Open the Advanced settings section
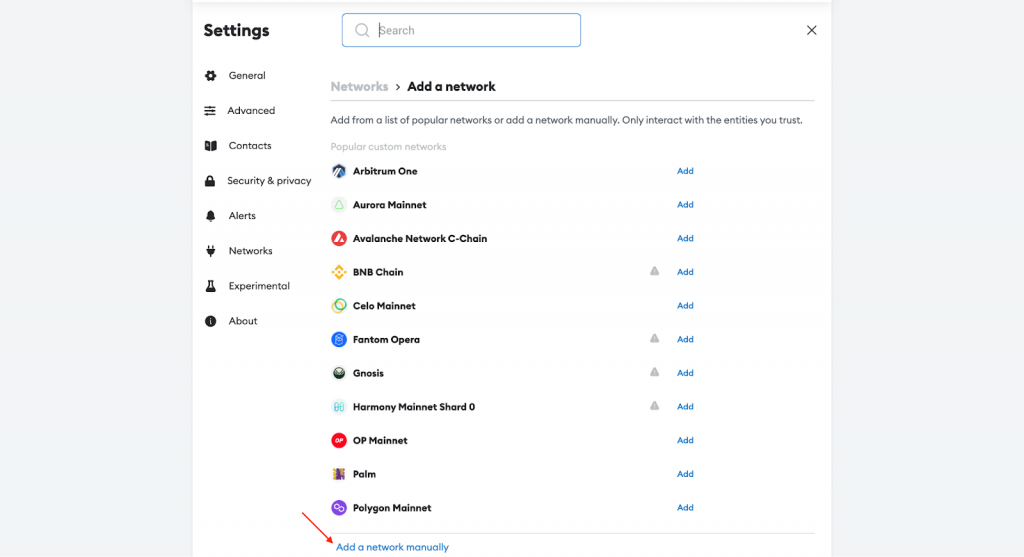 coord(251,111)
